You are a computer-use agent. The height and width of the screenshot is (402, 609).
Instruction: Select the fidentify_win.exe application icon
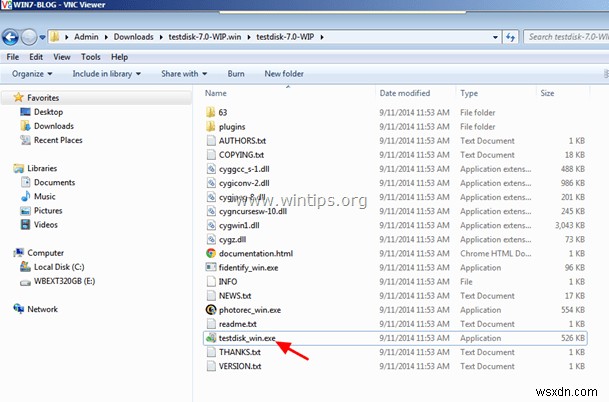tap(211, 267)
